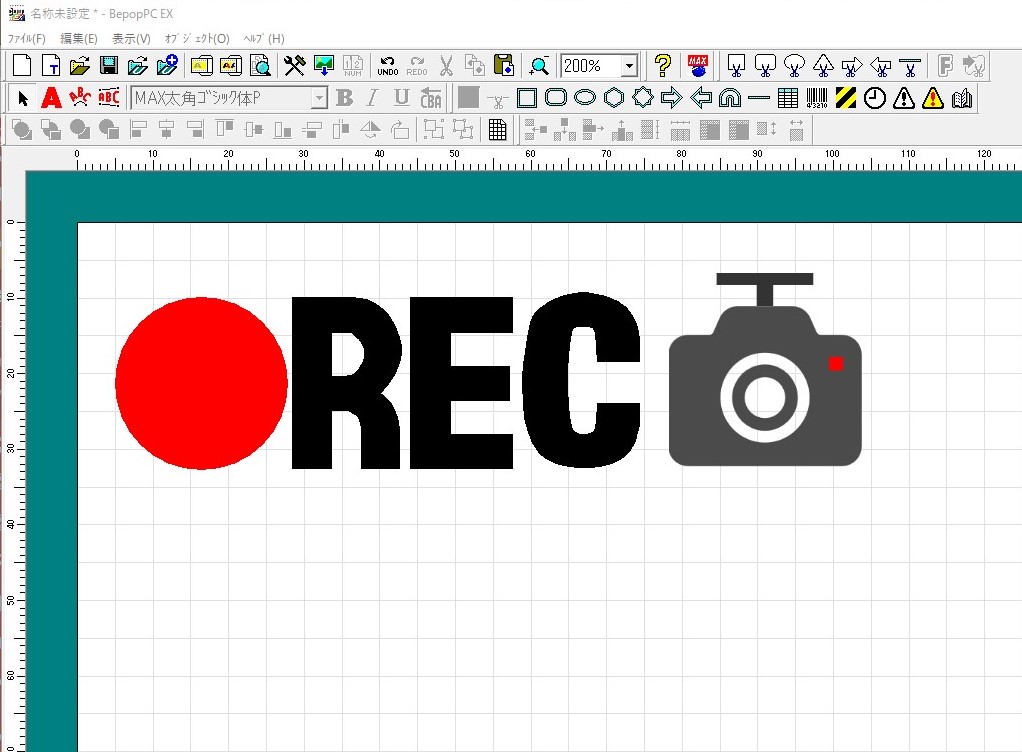Pick the yellow-black hazard stripe tool

click(x=846, y=98)
